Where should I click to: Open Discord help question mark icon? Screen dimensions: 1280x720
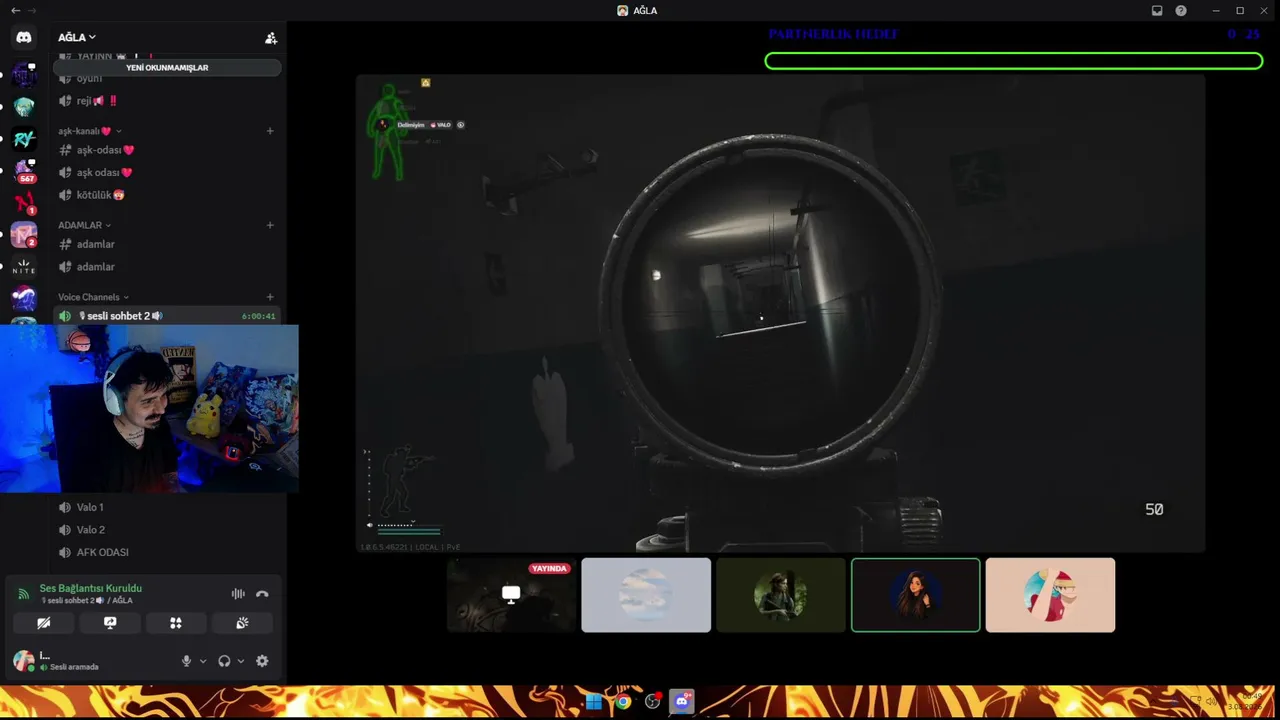(x=1181, y=11)
